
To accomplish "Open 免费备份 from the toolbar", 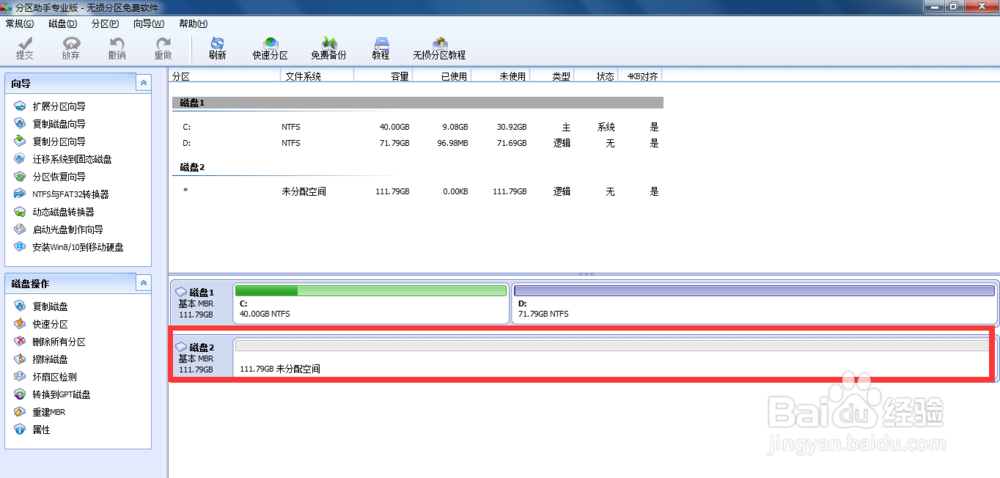I will point(328,48).
